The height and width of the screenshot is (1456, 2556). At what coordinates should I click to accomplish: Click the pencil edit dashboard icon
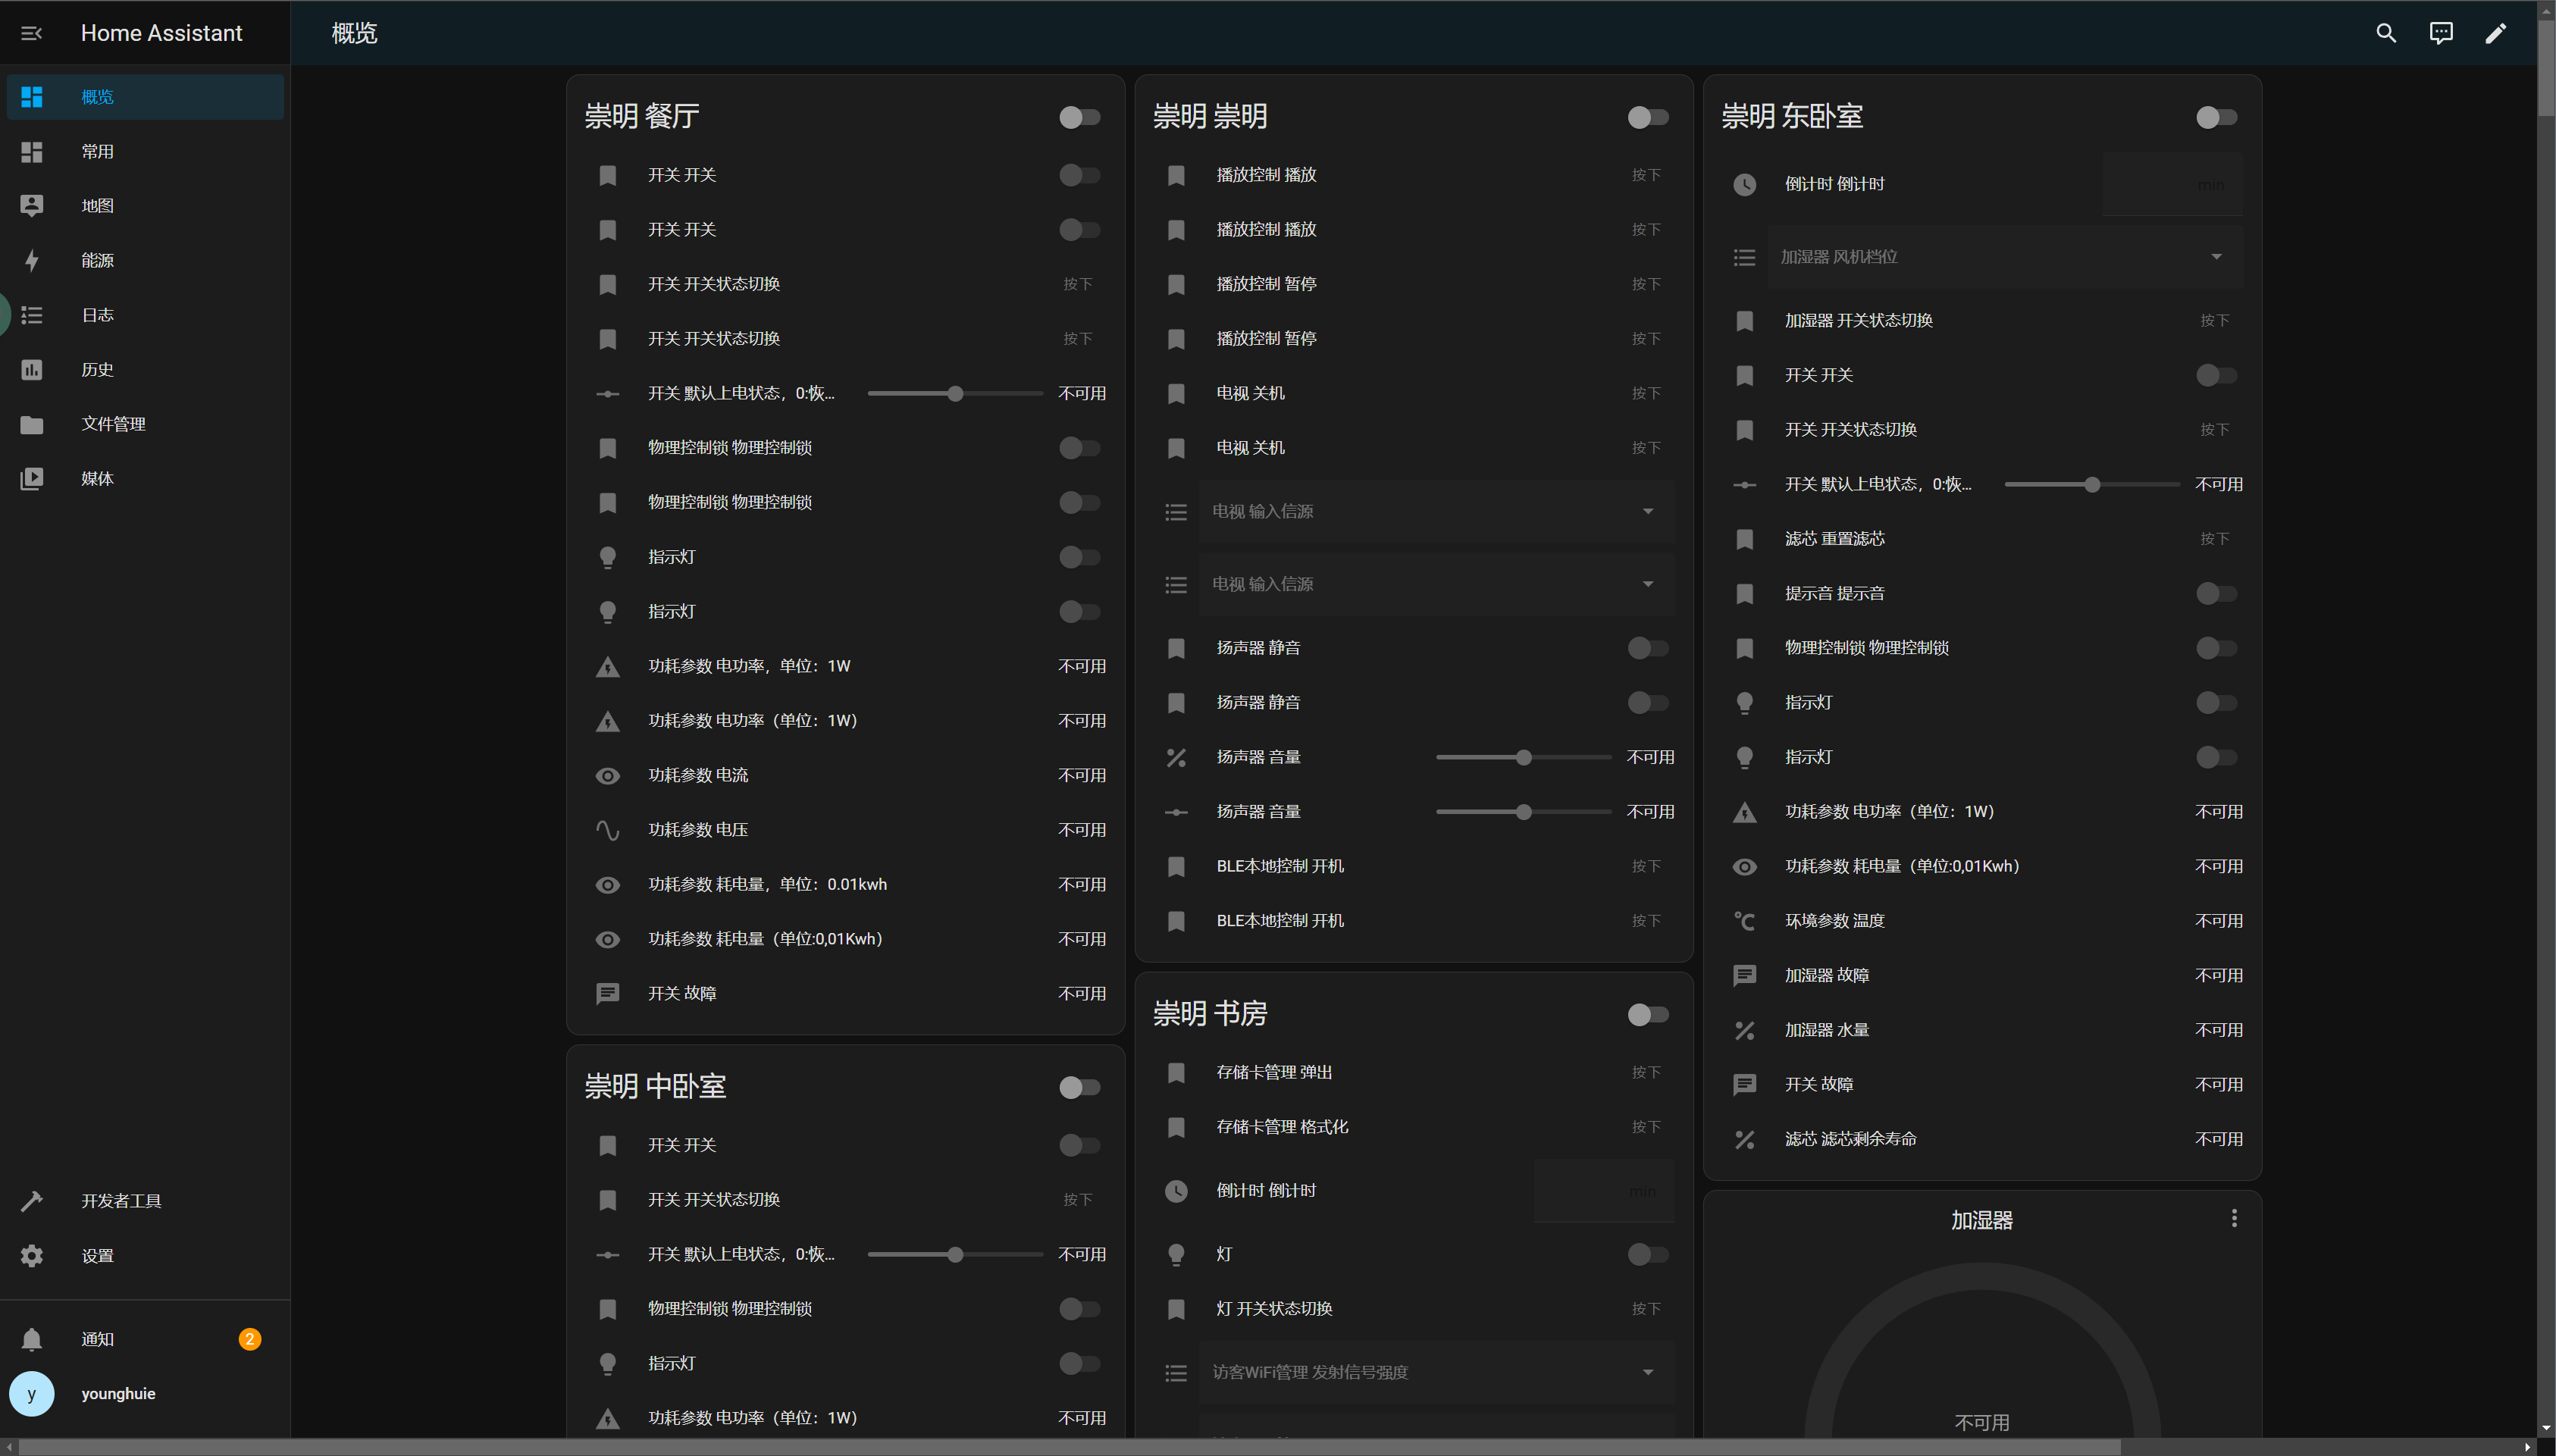tap(2496, 33)
